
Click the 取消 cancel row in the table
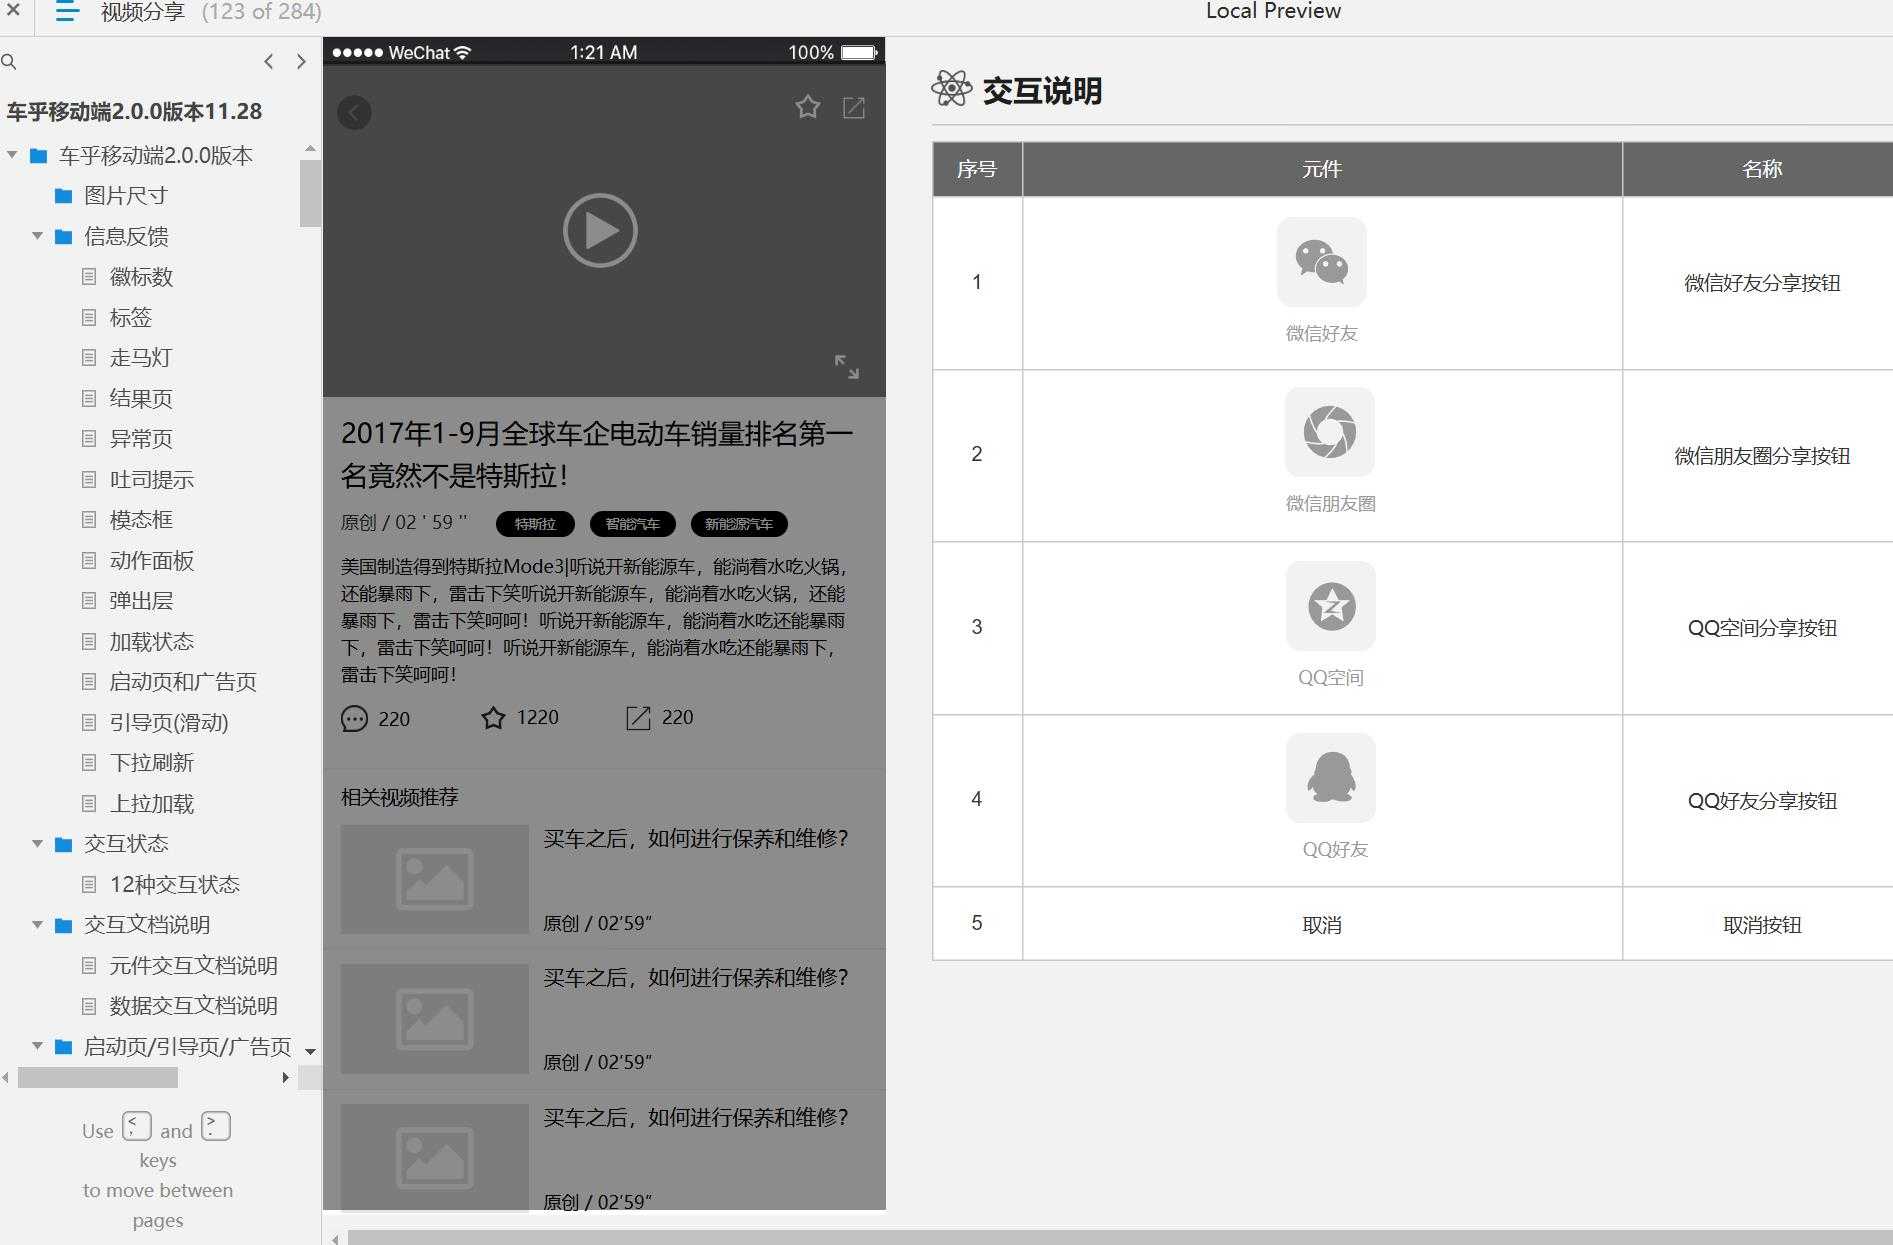[1321, 924]
